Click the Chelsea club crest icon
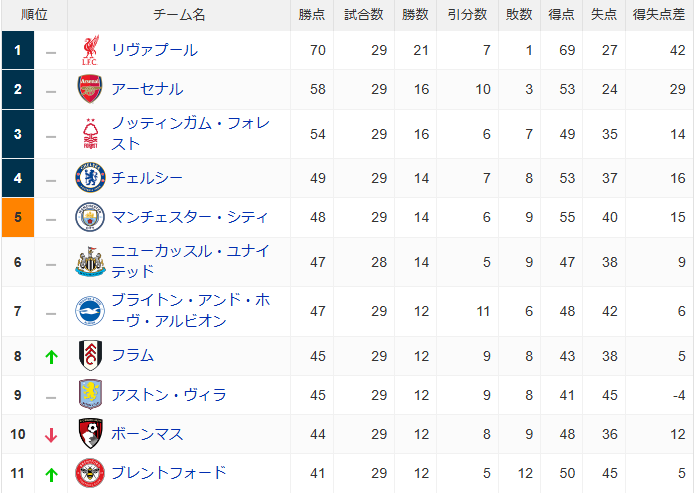Image resolution: width=694 pixels, height=493 pixels. coord(90,177)
